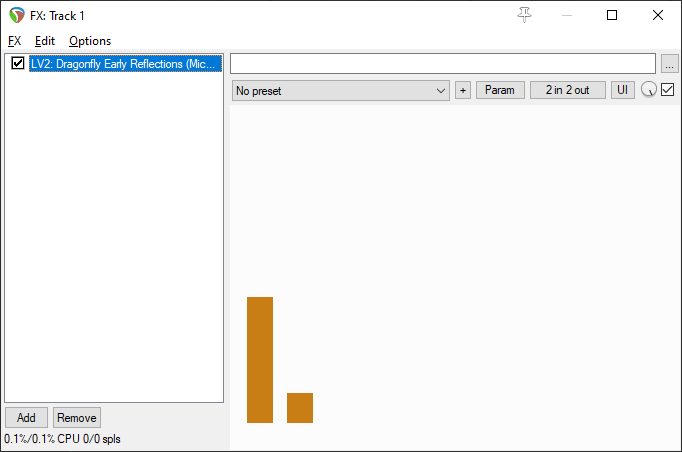
Task: Open the 2 in 2 out routing
Action: [567, 90]
